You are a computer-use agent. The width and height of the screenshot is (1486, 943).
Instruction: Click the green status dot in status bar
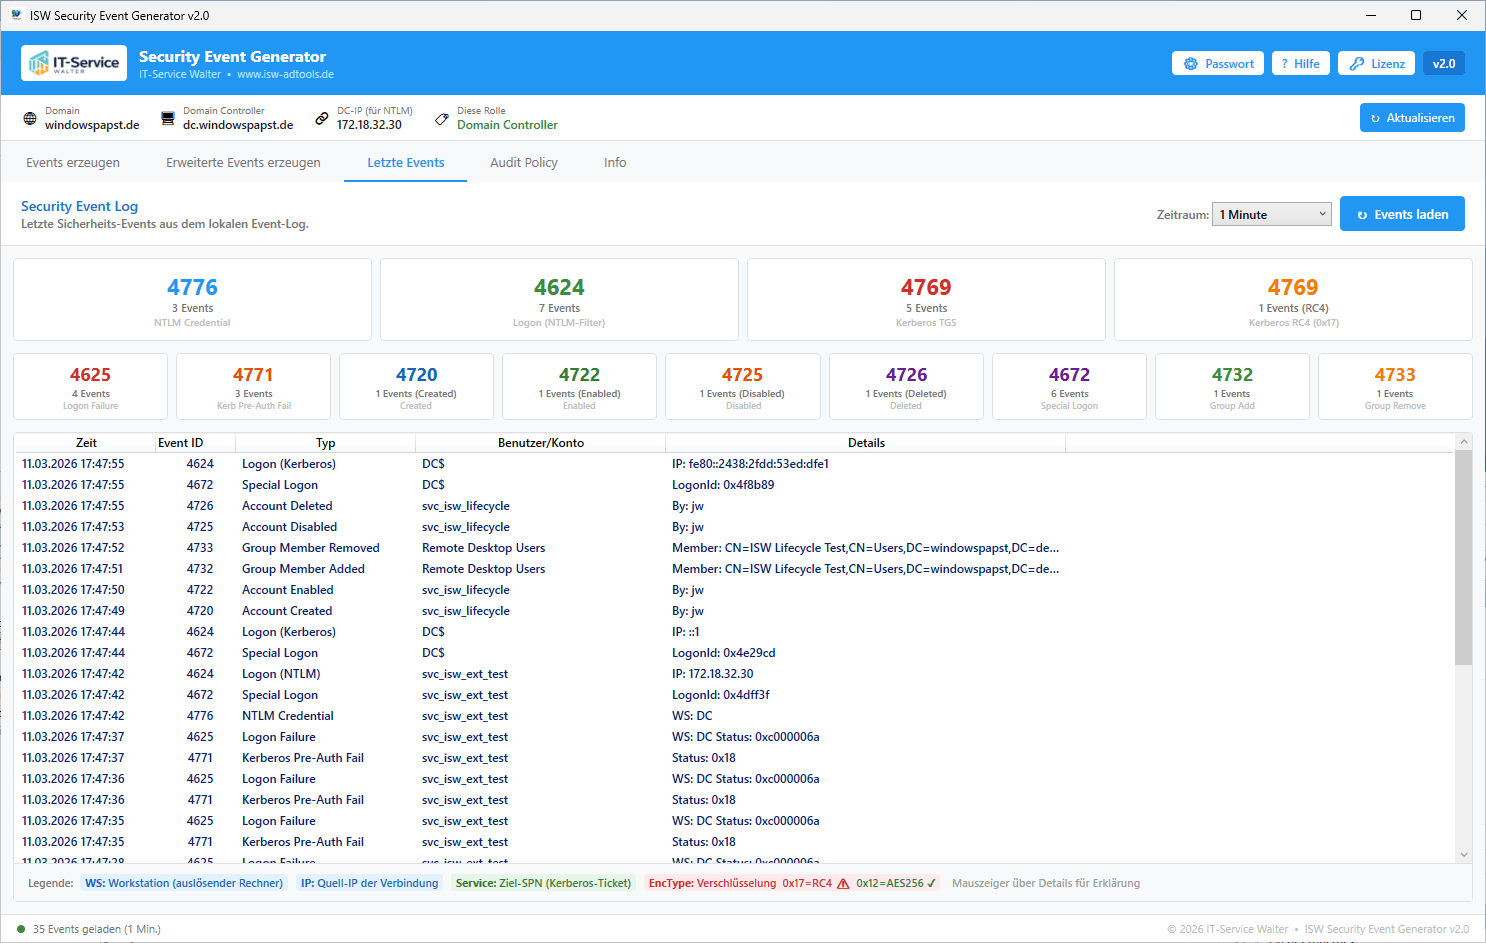click(21, 929)
